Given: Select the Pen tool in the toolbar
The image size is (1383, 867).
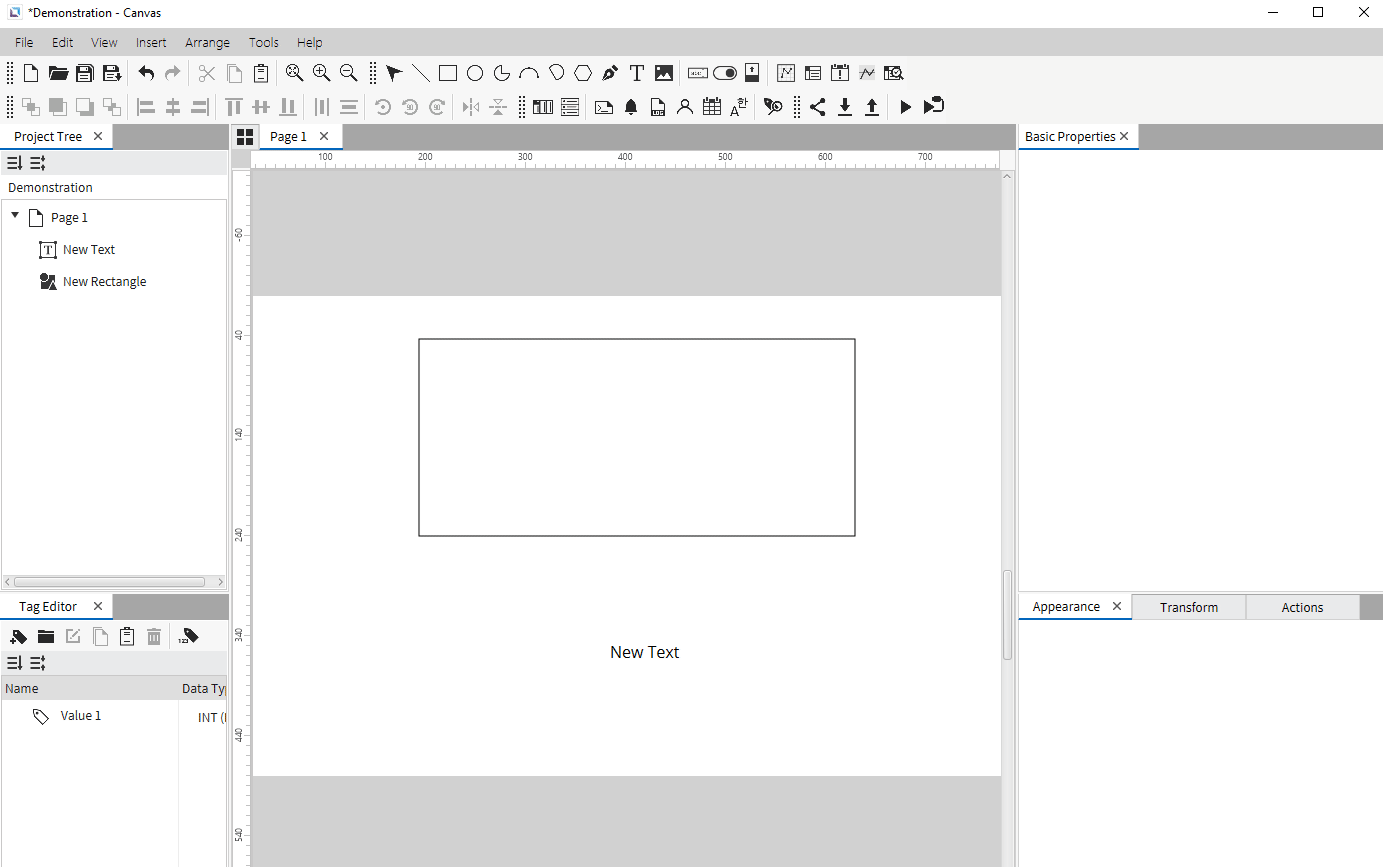Looking at the screenshot, I should tap(610, 72).
